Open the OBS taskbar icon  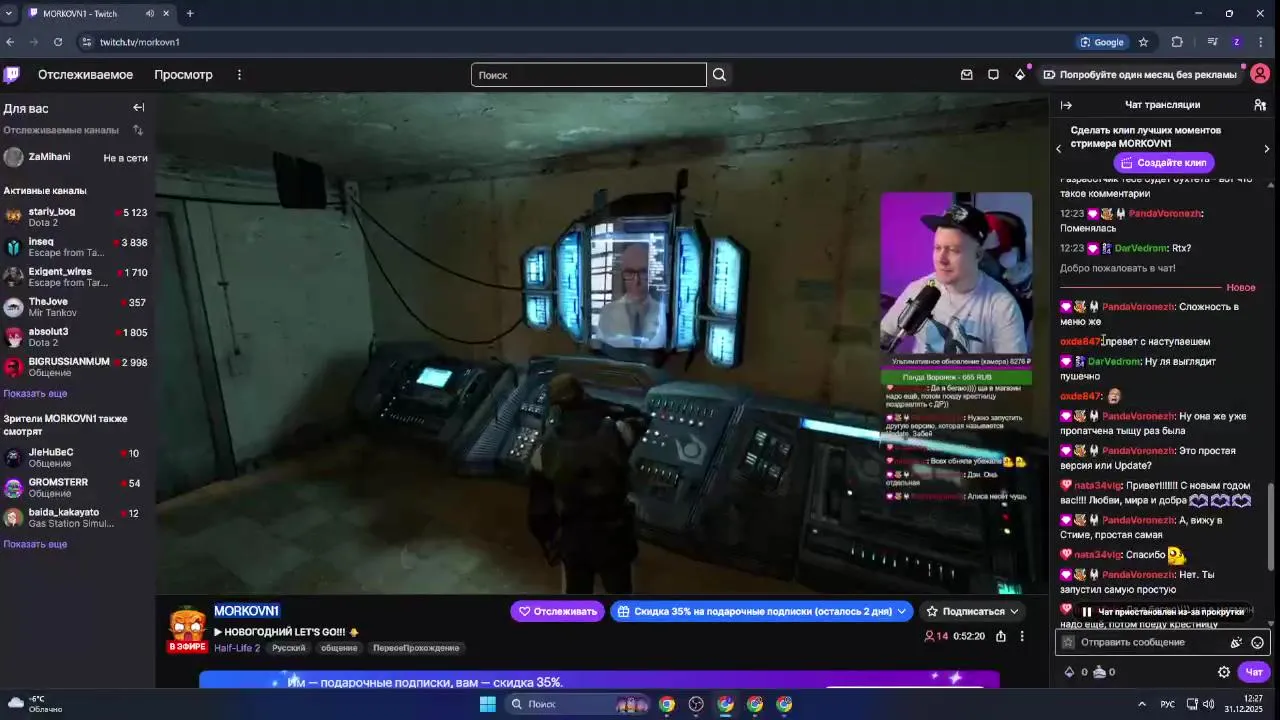(x=696, y=704)
